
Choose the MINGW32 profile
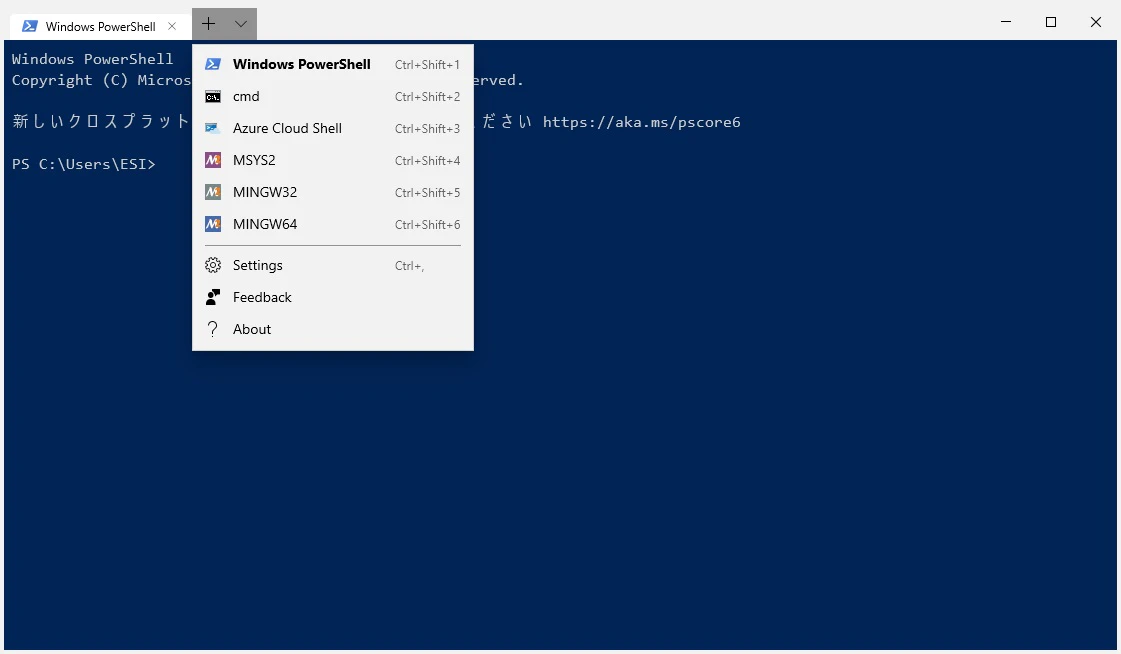point(332,192)
